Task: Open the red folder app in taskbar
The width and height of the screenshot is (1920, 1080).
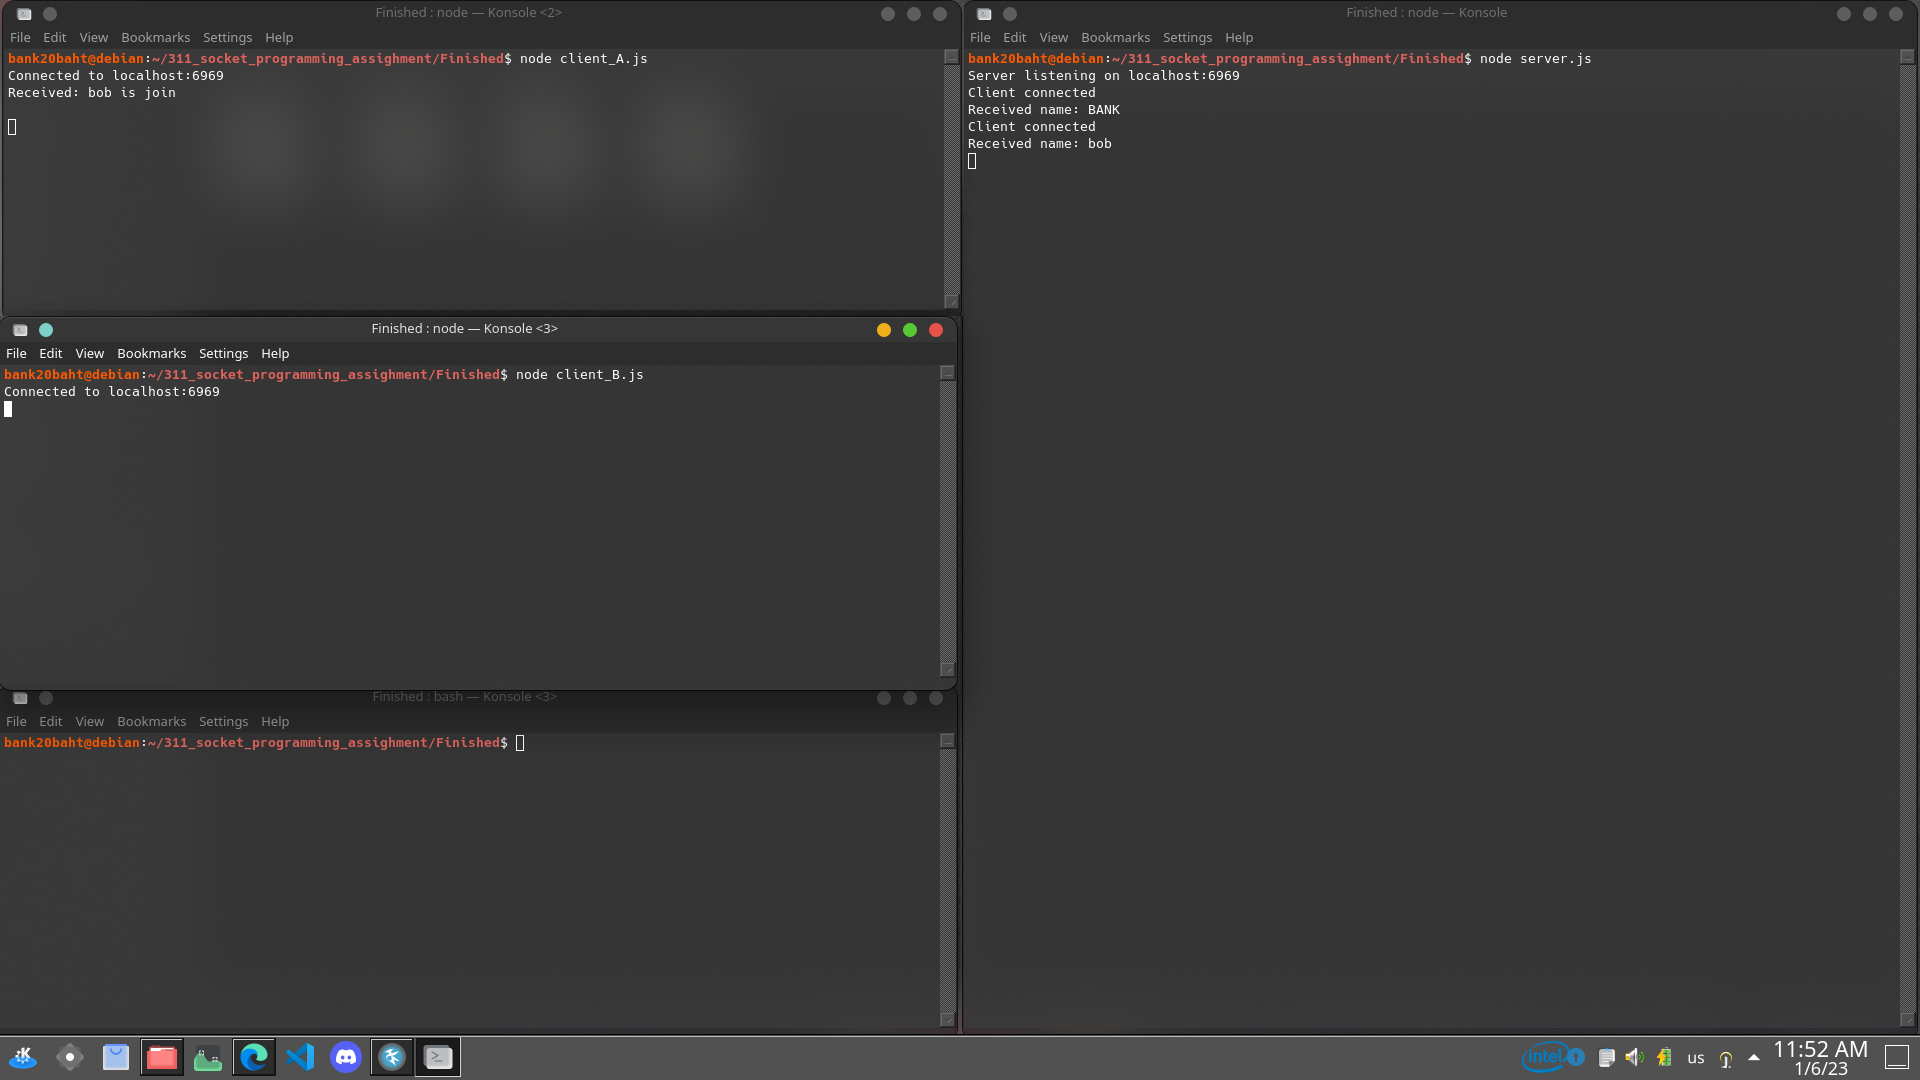Action: click(162, 1057)
